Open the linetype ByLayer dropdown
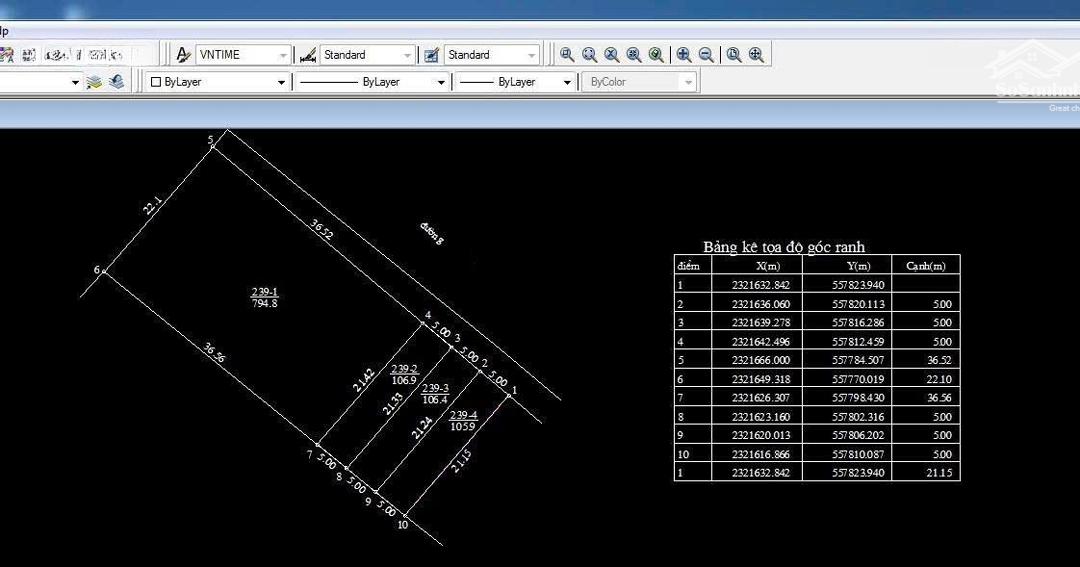The width and height of the screenshot is (1080, 567). (441, 82)
